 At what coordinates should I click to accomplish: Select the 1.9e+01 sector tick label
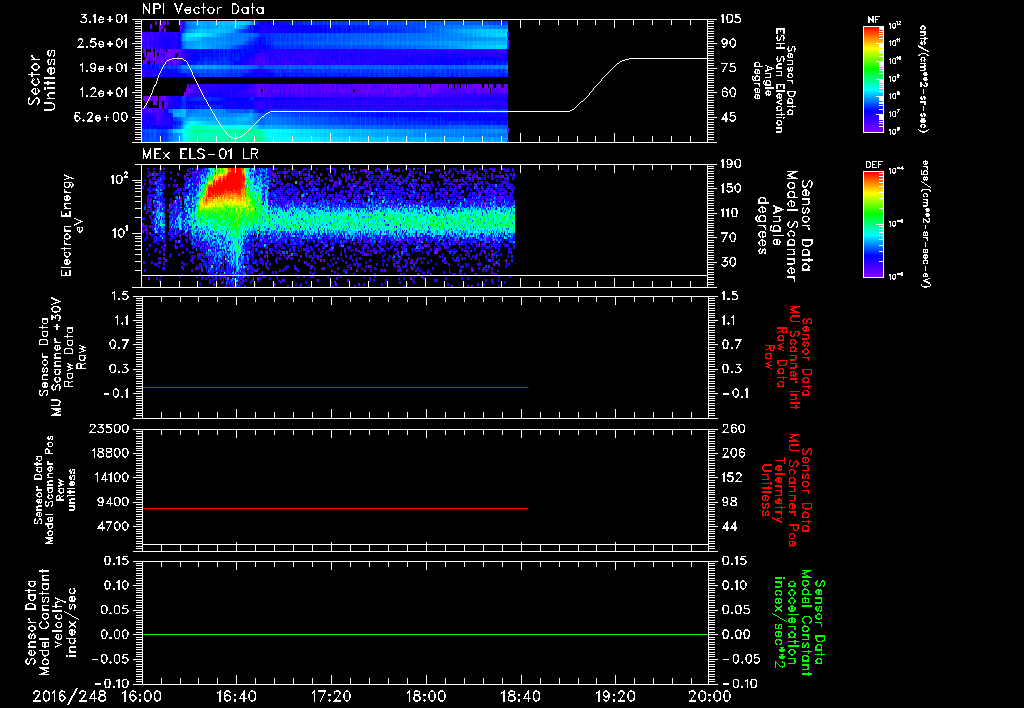106,68
